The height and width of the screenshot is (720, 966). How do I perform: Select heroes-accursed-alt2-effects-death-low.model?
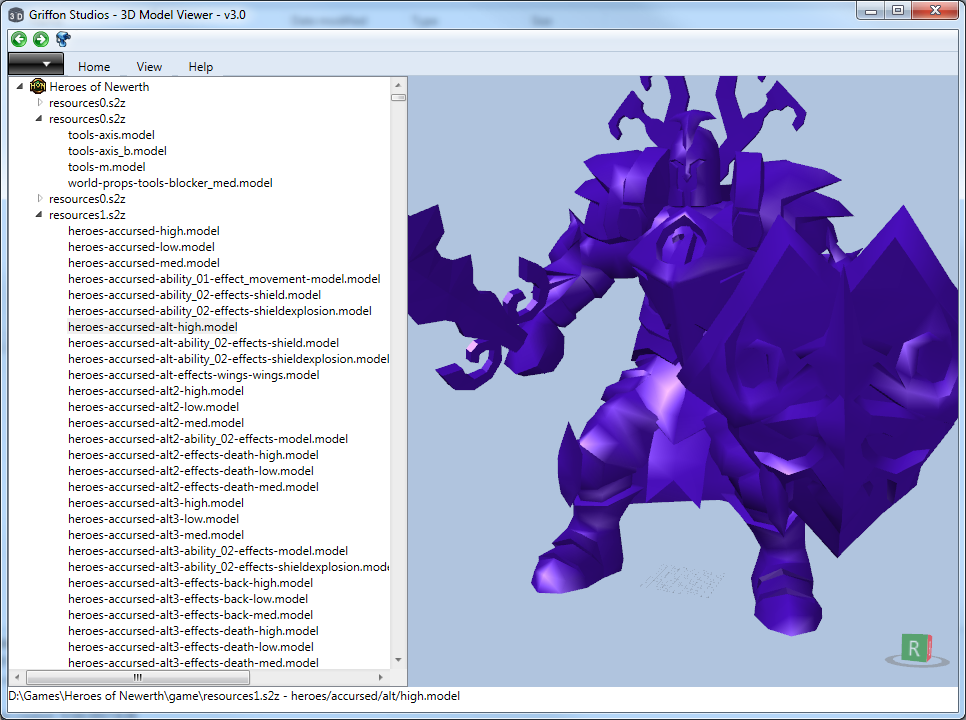click(191, 471)
